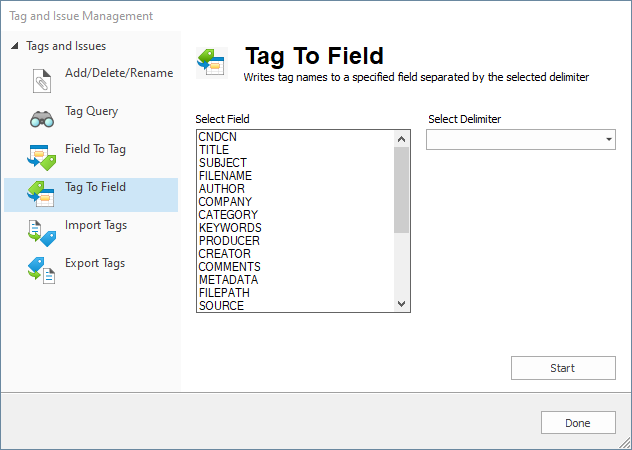Open the Add/Delete/Rename paperclip document icon

click(x=42, y=81)
